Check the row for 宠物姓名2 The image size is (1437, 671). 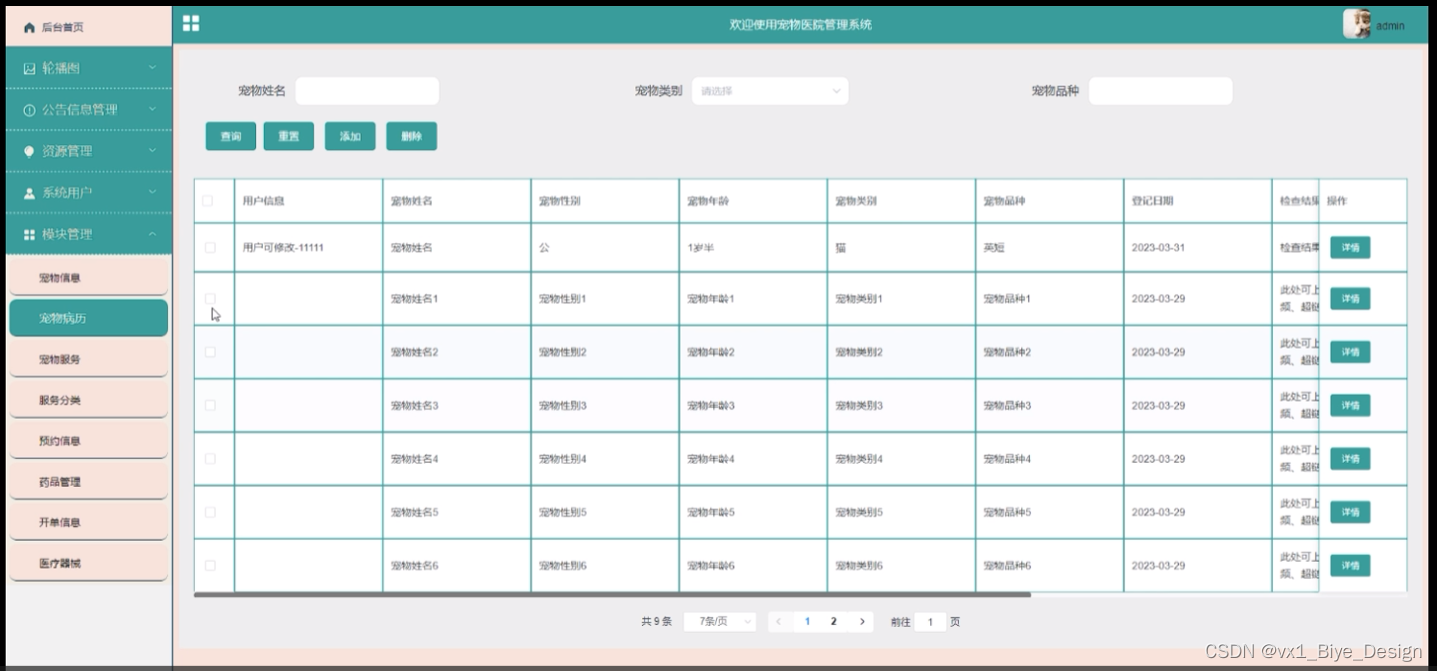(210, 352)
